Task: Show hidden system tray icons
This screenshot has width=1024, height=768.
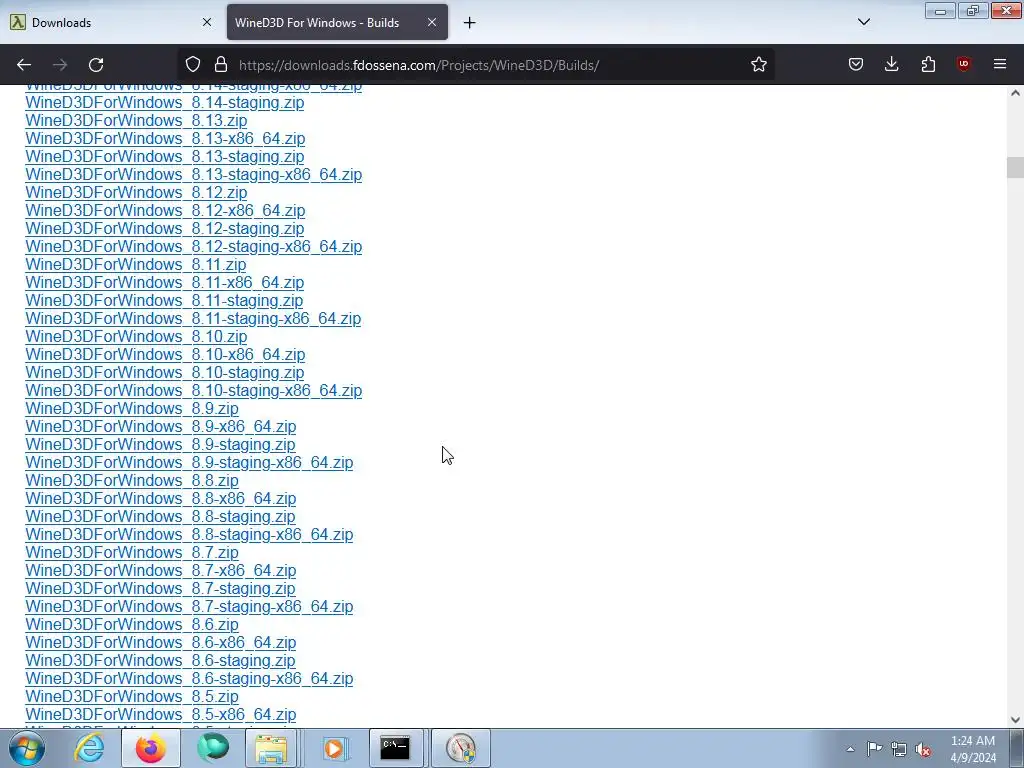Action: [850, 749]
